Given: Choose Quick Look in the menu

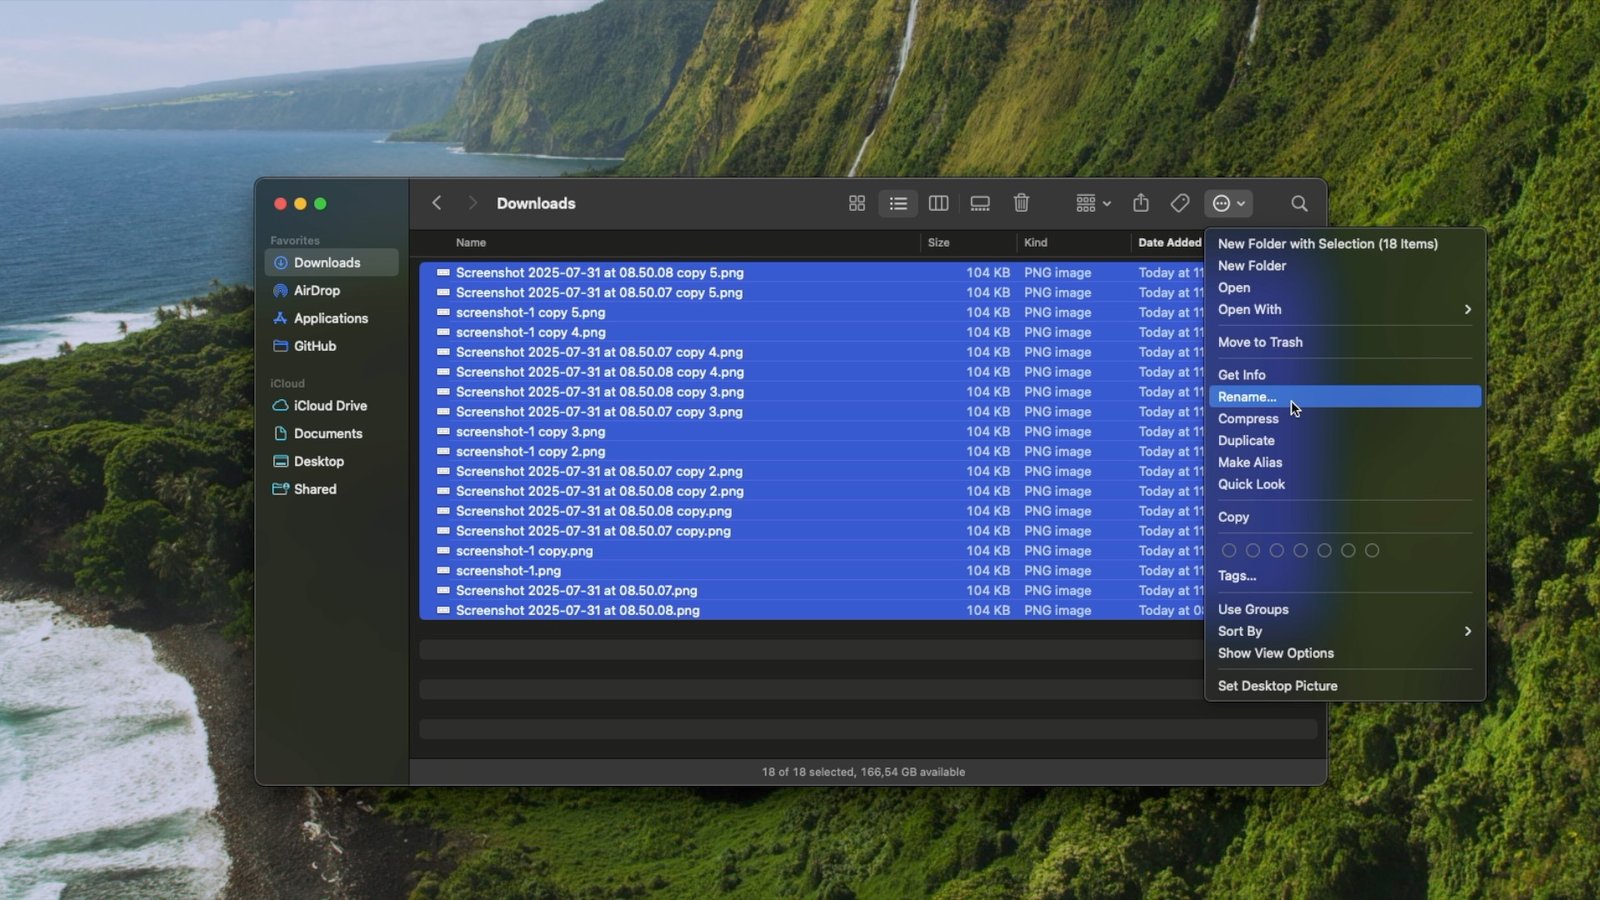Looking at the screenshot, I should pyautogui.click(x=1344, y=485).
